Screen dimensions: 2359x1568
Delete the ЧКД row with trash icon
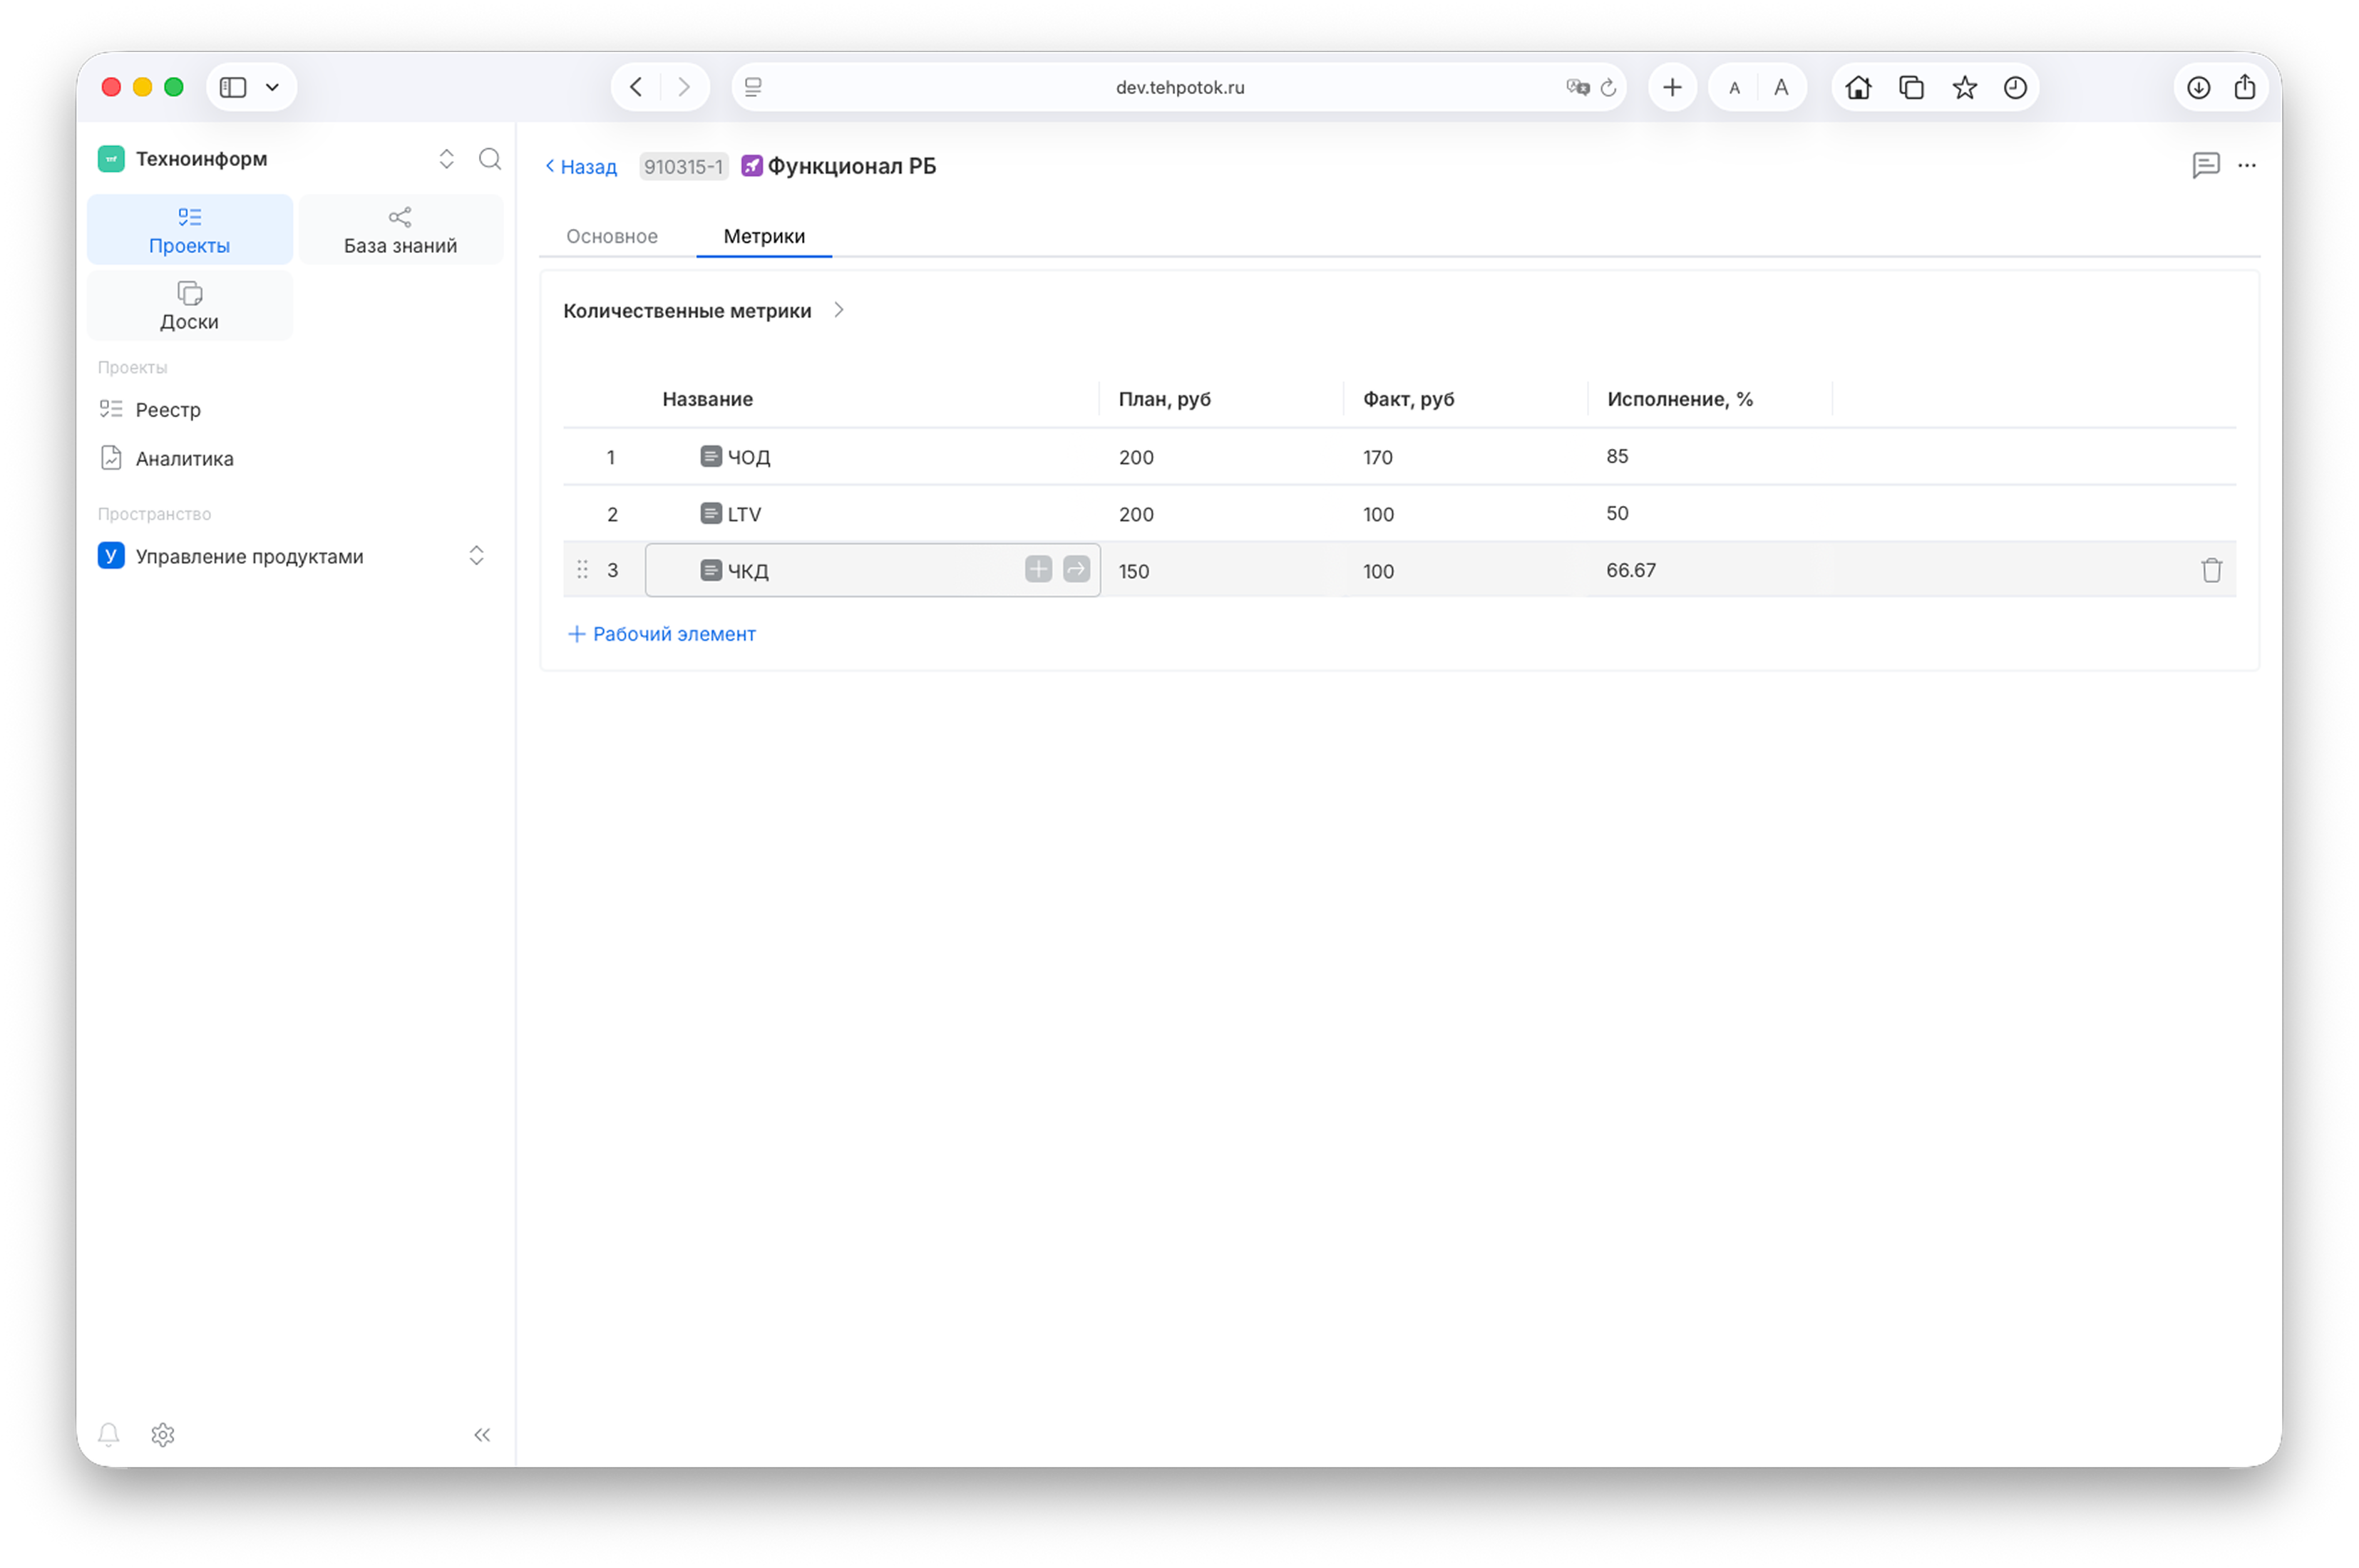tap(2211, 570)
